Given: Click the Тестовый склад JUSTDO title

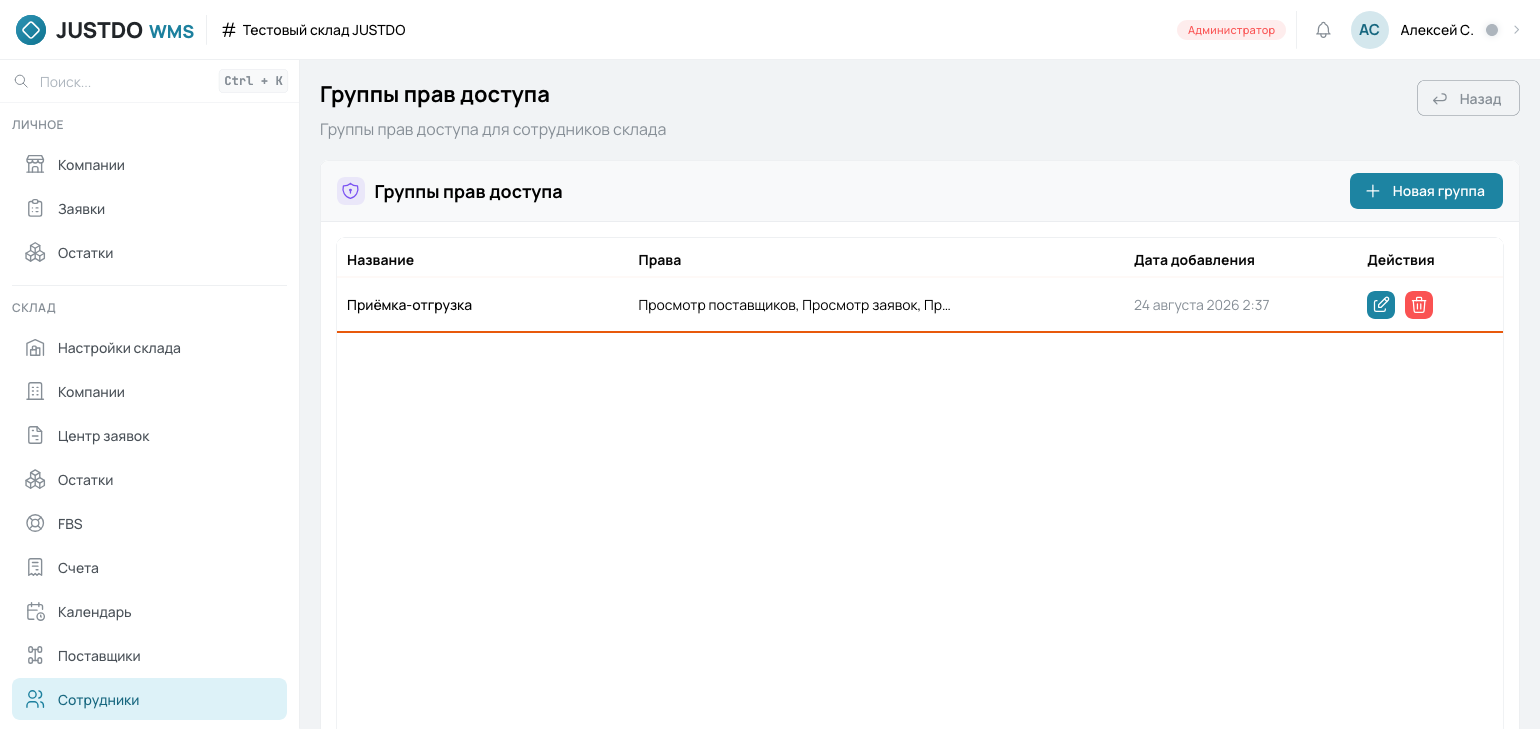Looking at the screenshot, I should coord(324,30).
